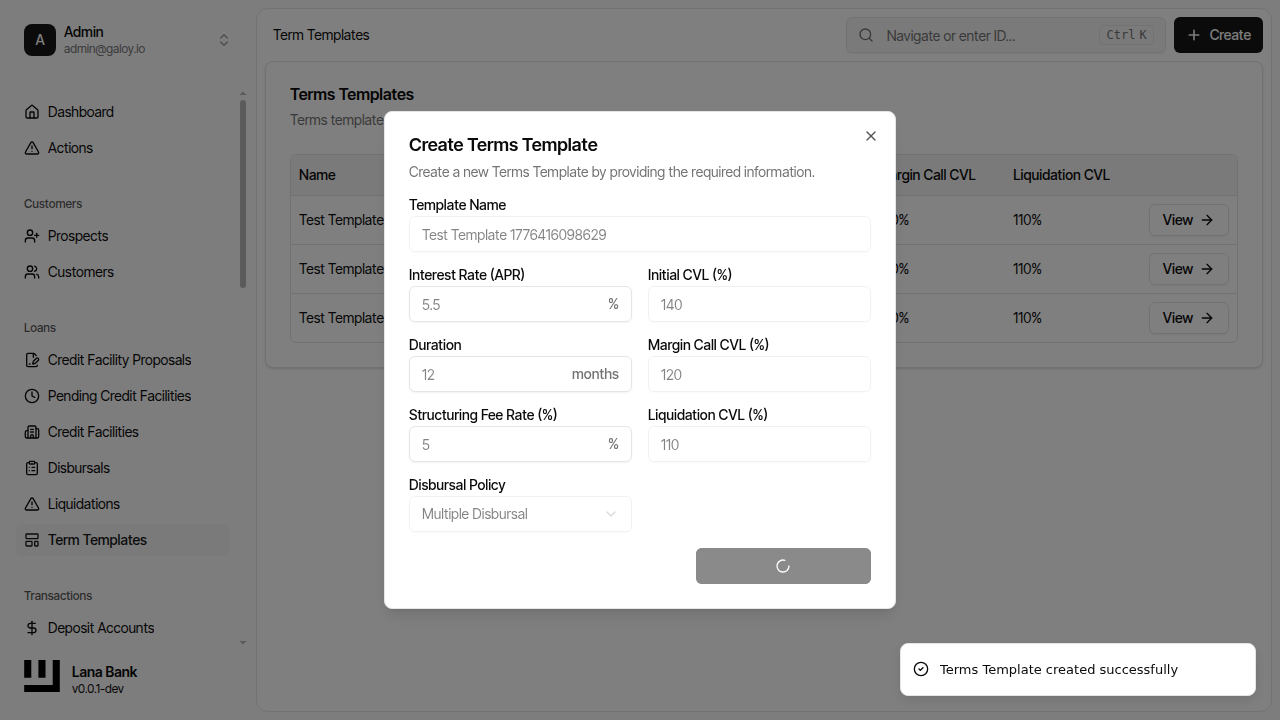Open Prospects using its people icon
1280x720 pixels.
pyautogui.click(x=30, y=235)
